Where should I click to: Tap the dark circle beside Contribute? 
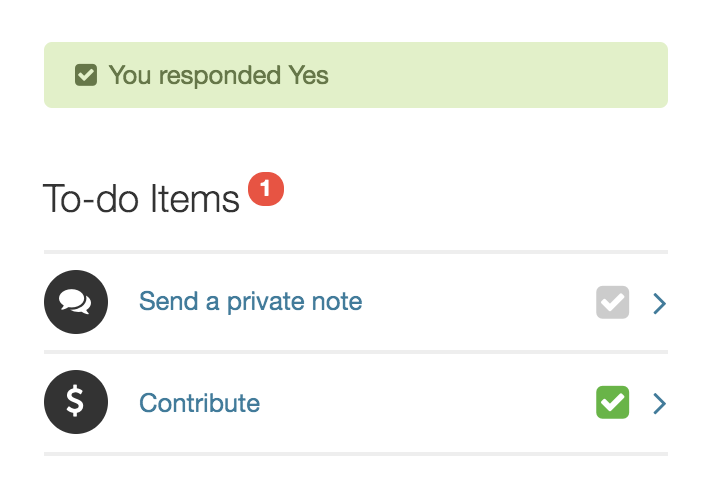(x=75, y=403)
